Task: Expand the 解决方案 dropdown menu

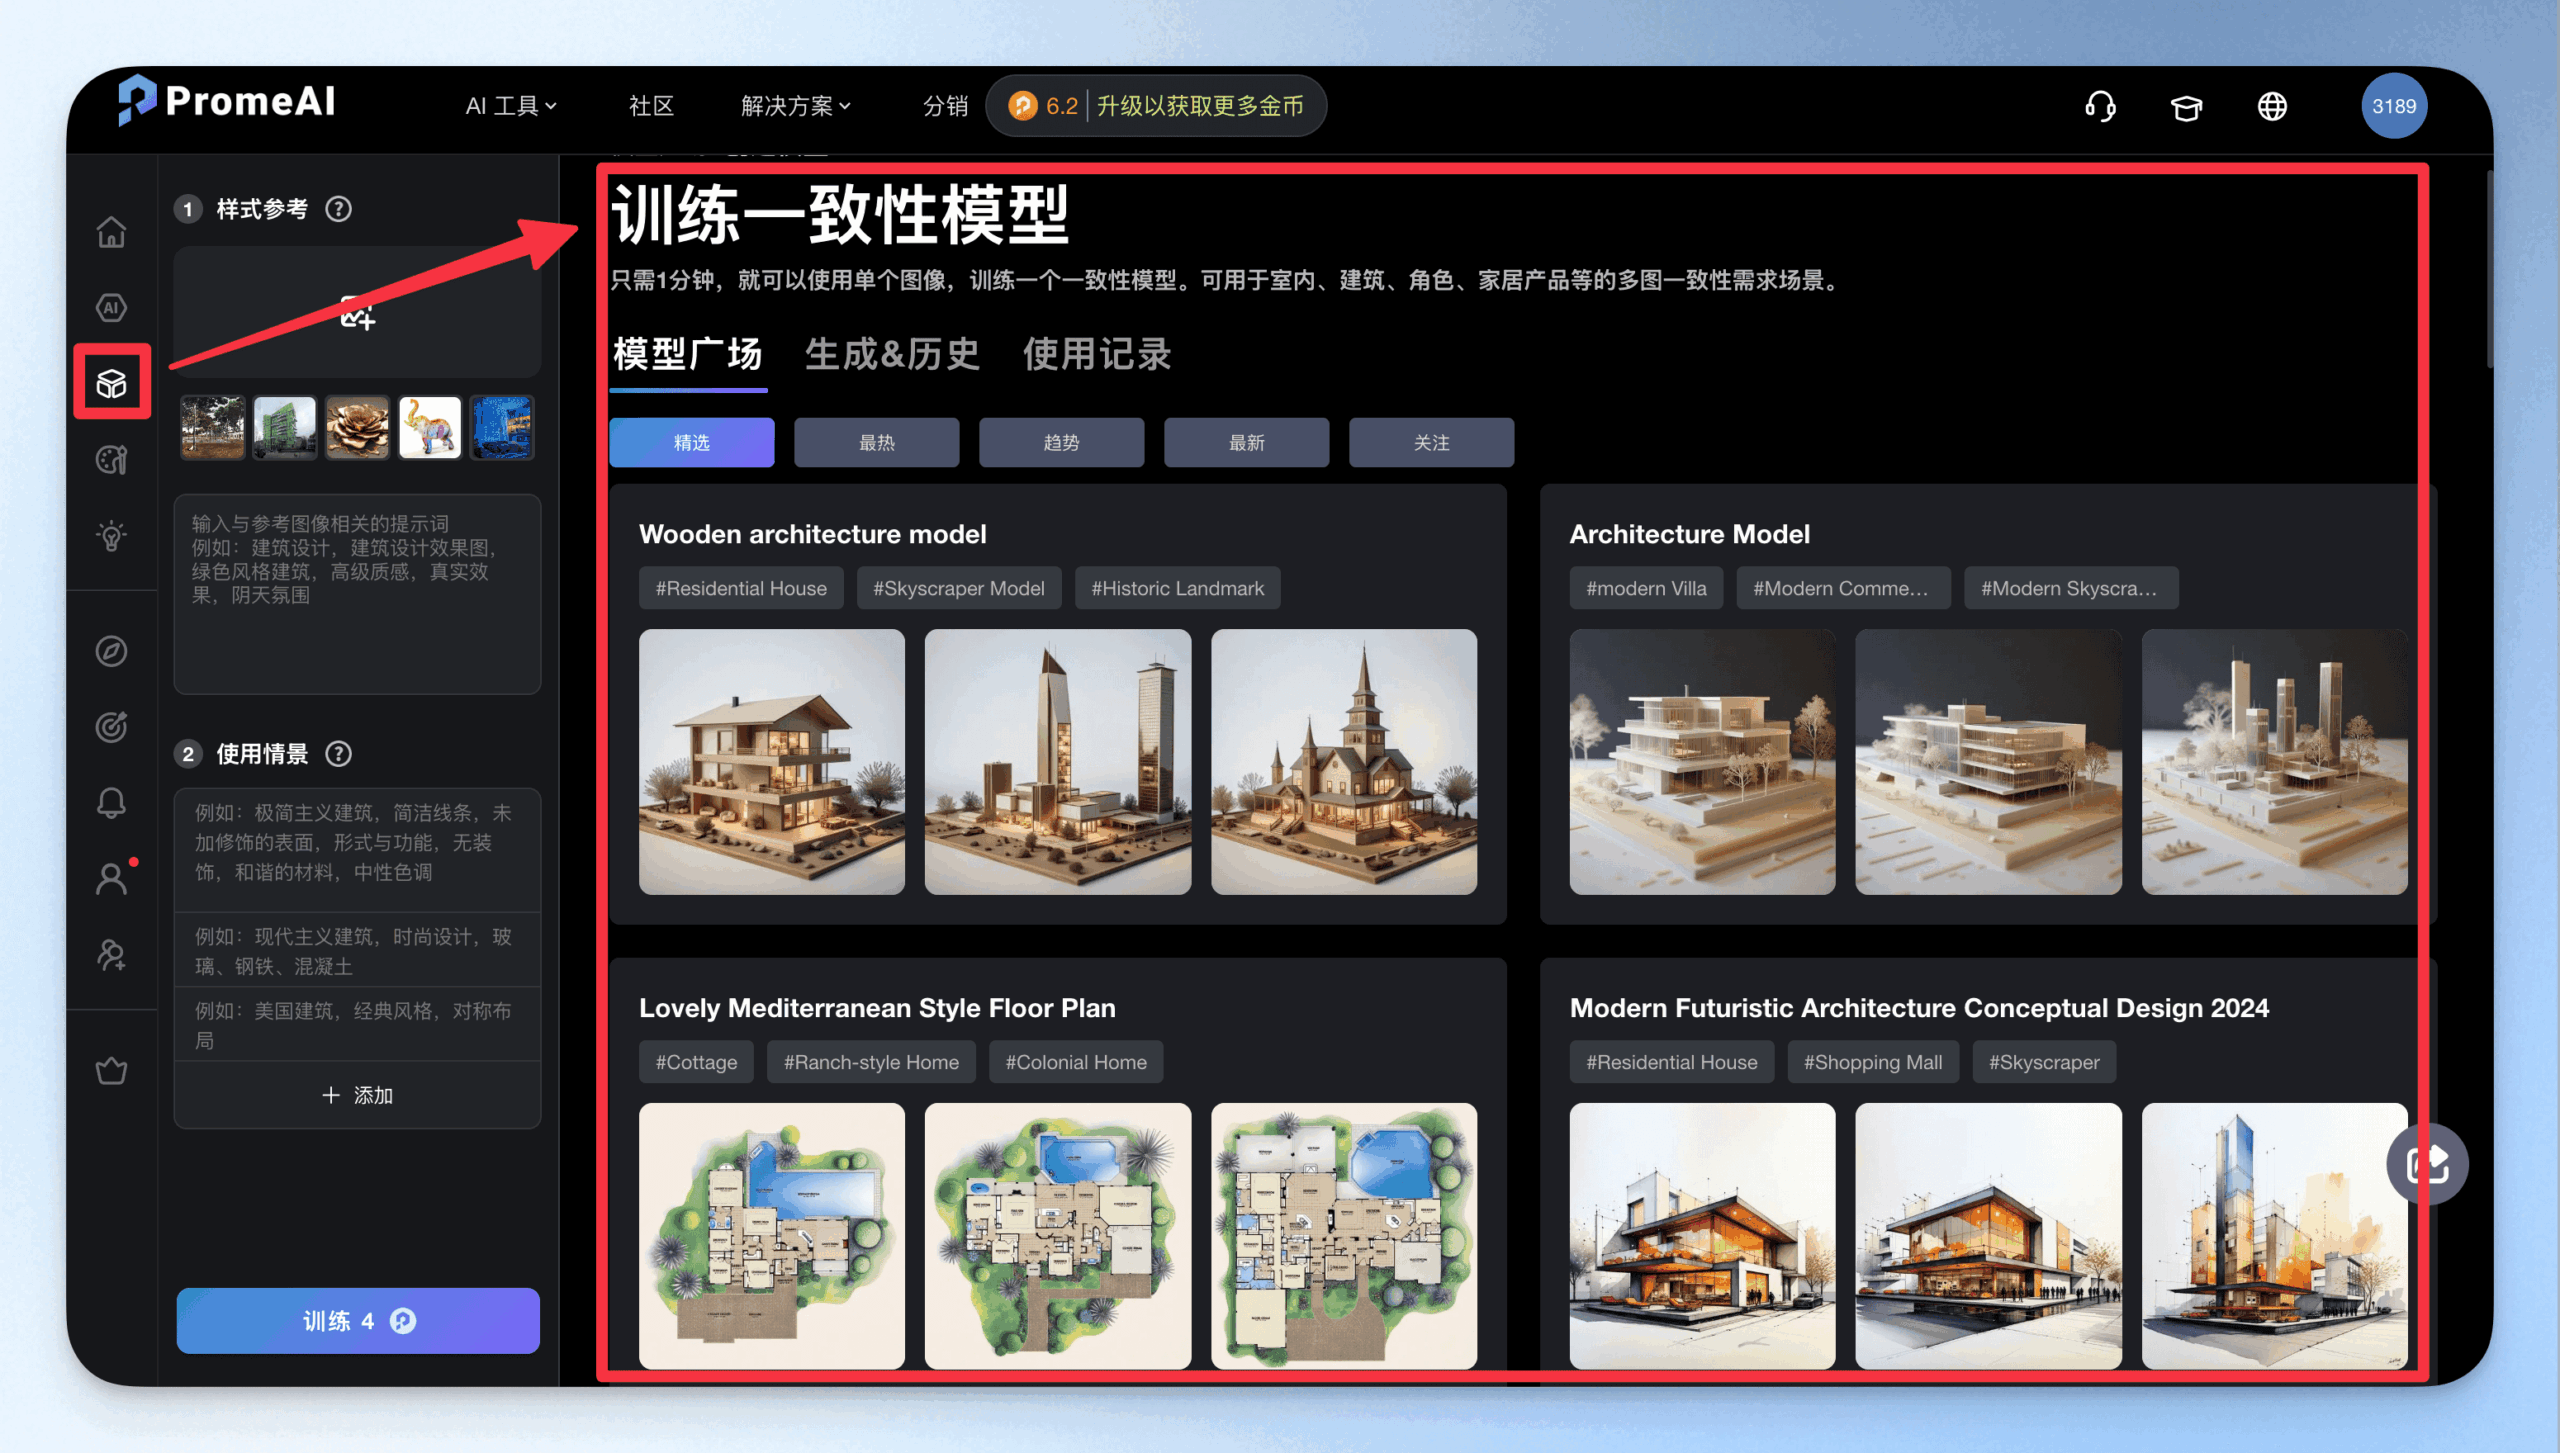Action: pyautogui.click(x=796, y=106)
